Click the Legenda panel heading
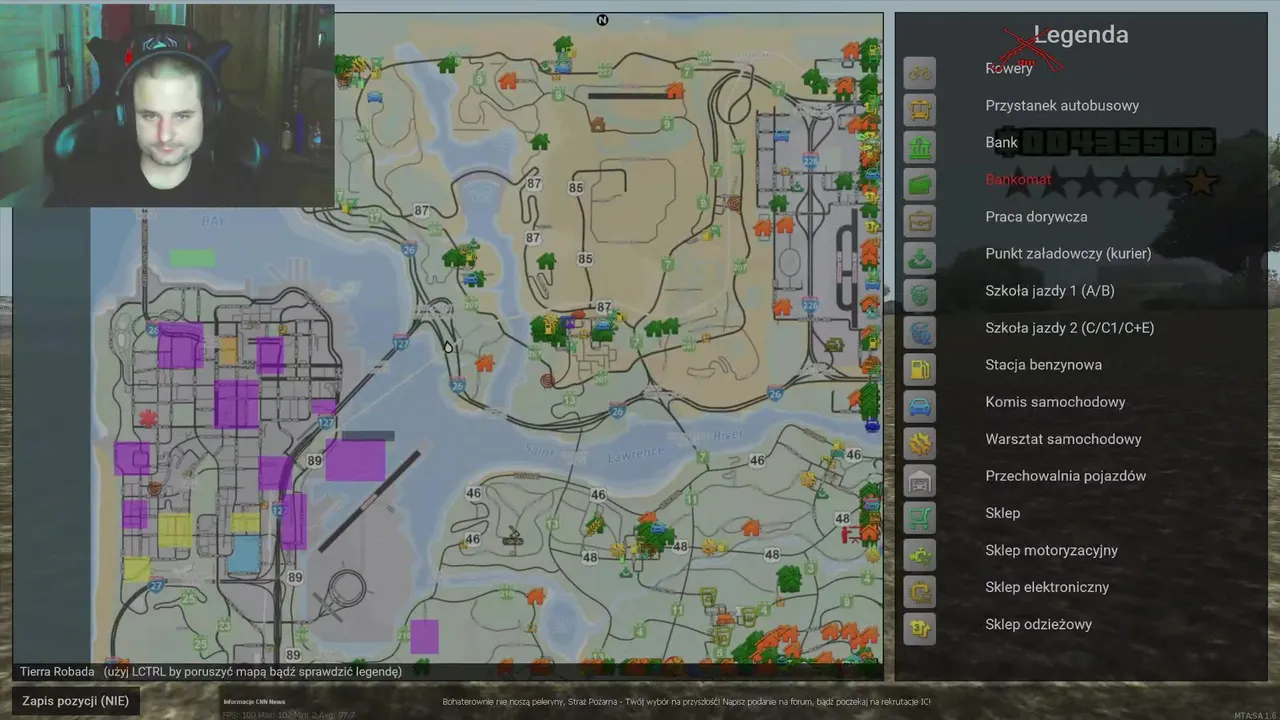Image resolution: width=1280 pixels, height=720 pixels. 1080,35
